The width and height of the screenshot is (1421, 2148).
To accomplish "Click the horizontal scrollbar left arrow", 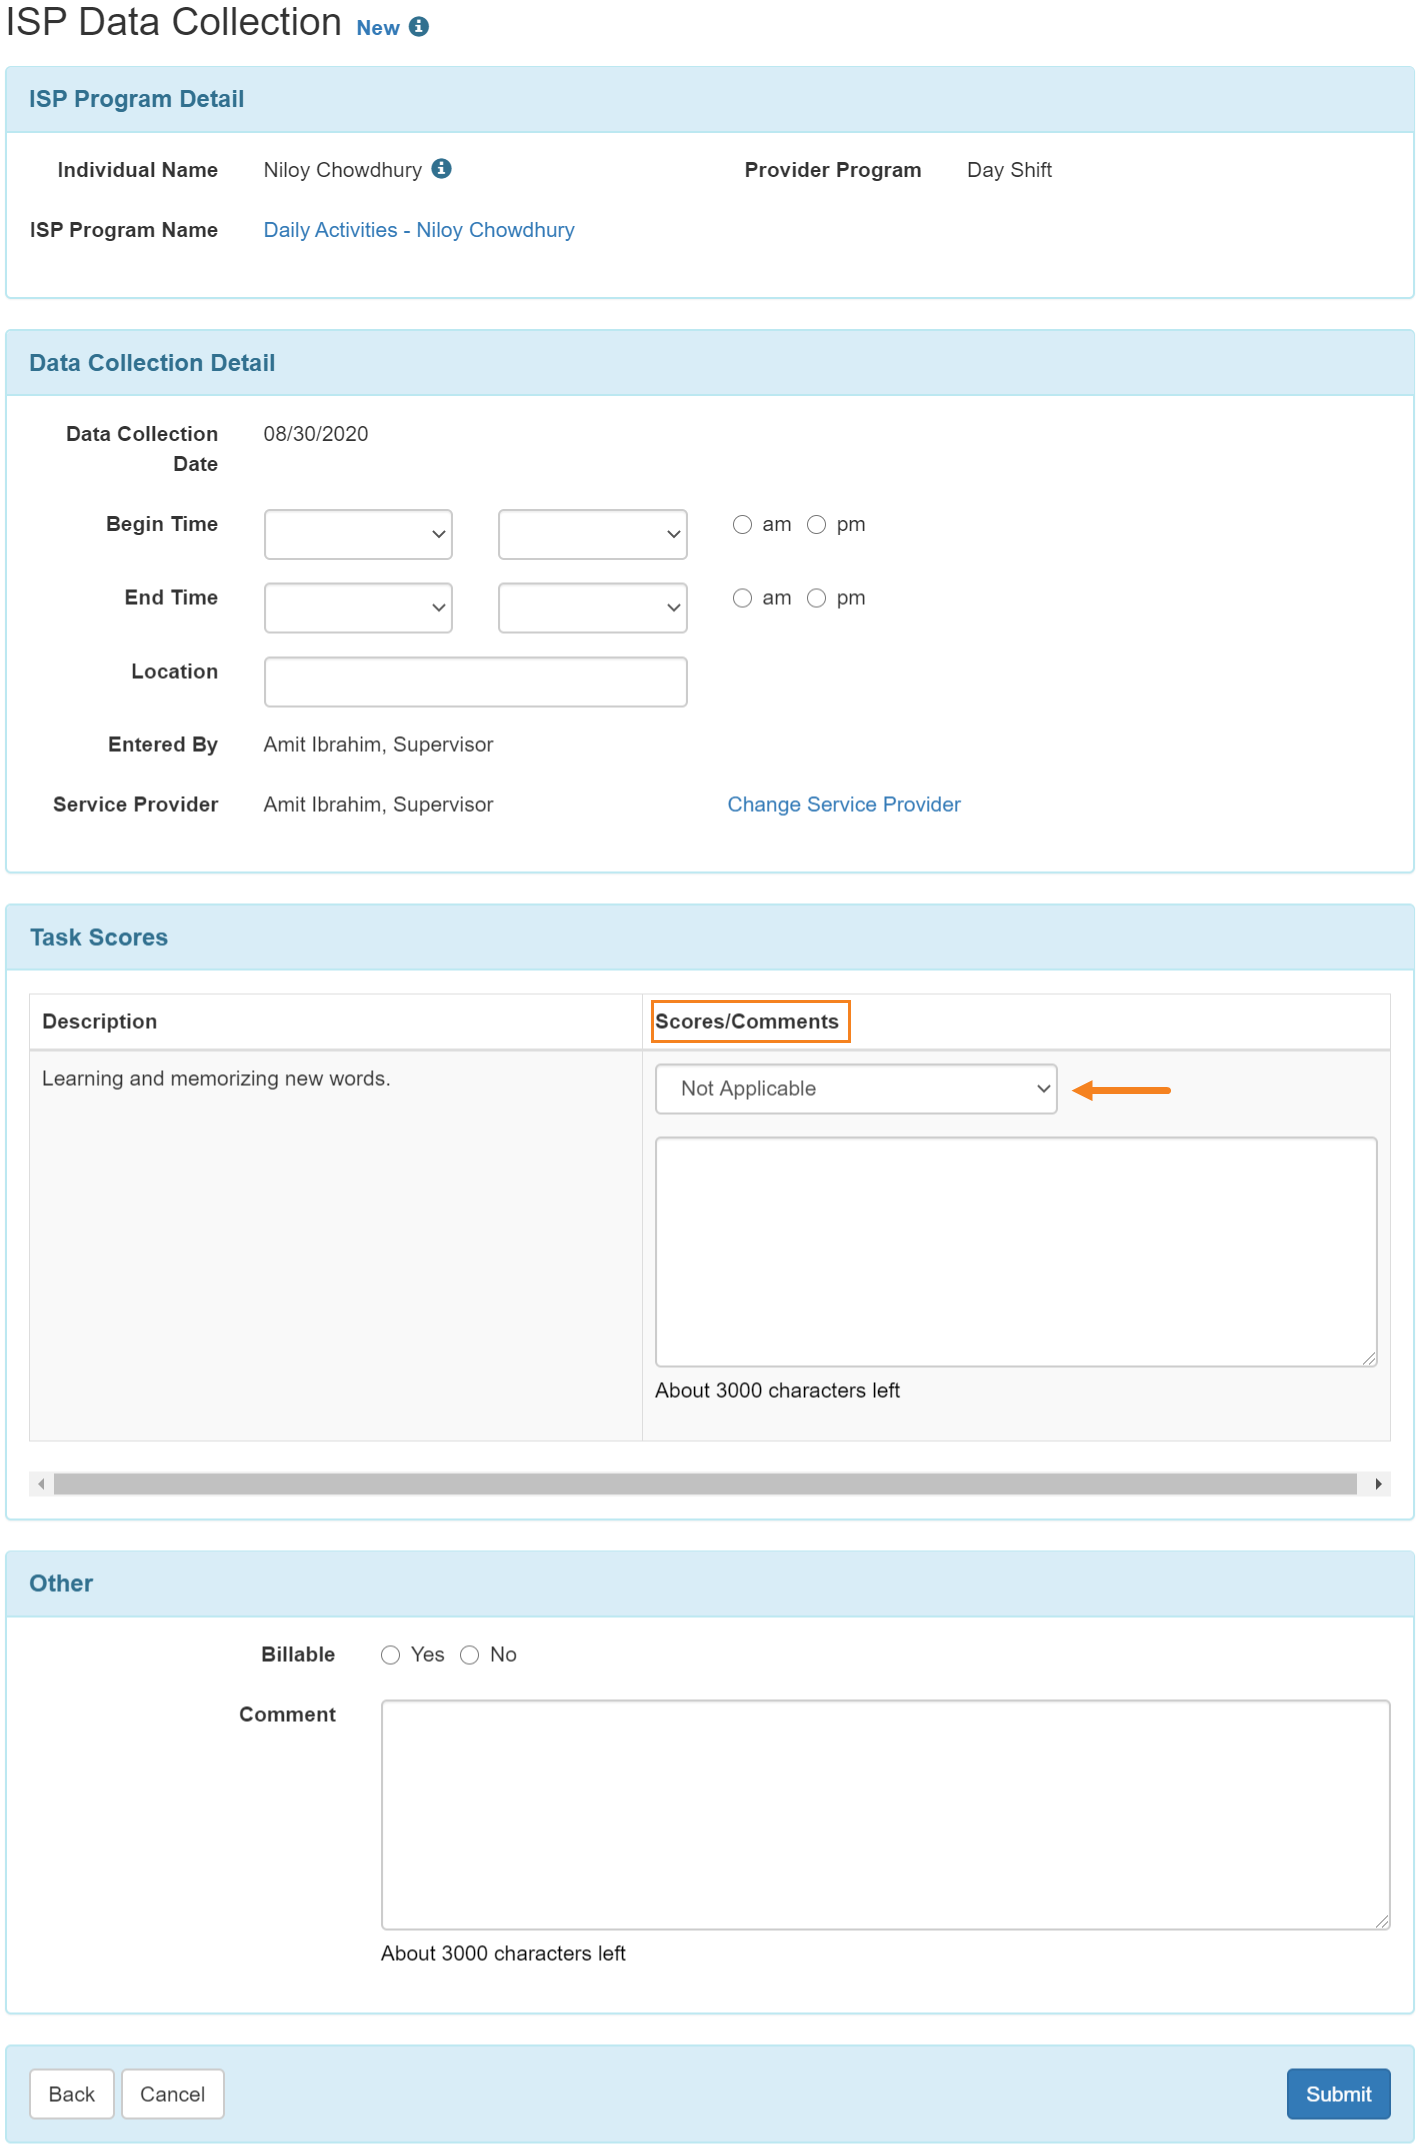I will (41, 1484).
